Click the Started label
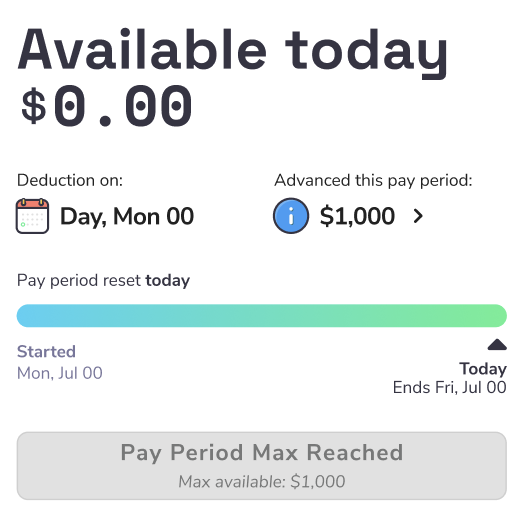 46,352
